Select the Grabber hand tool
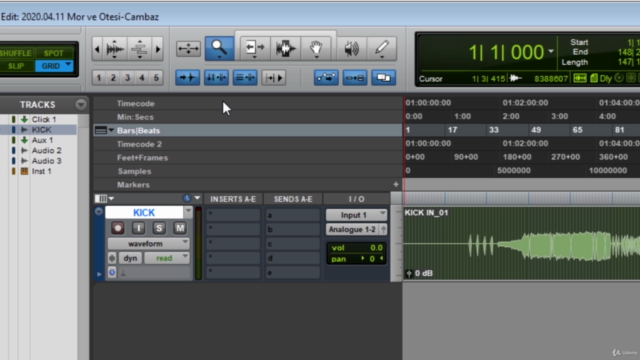The image size is (640, 360). tap(316, 48)
